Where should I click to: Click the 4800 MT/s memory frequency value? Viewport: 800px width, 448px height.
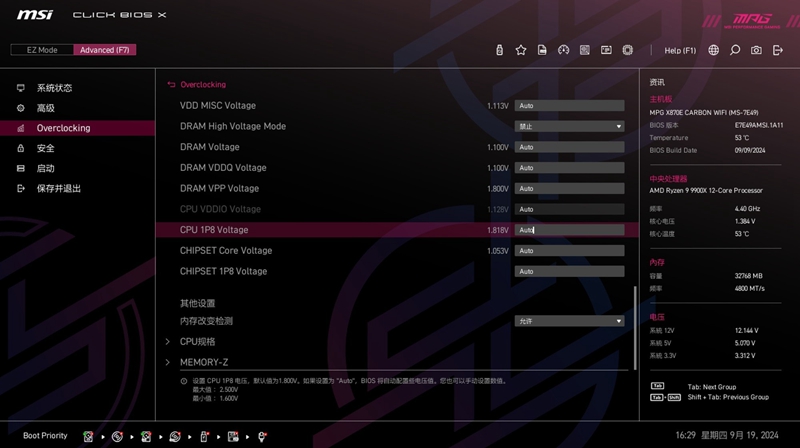749,288
